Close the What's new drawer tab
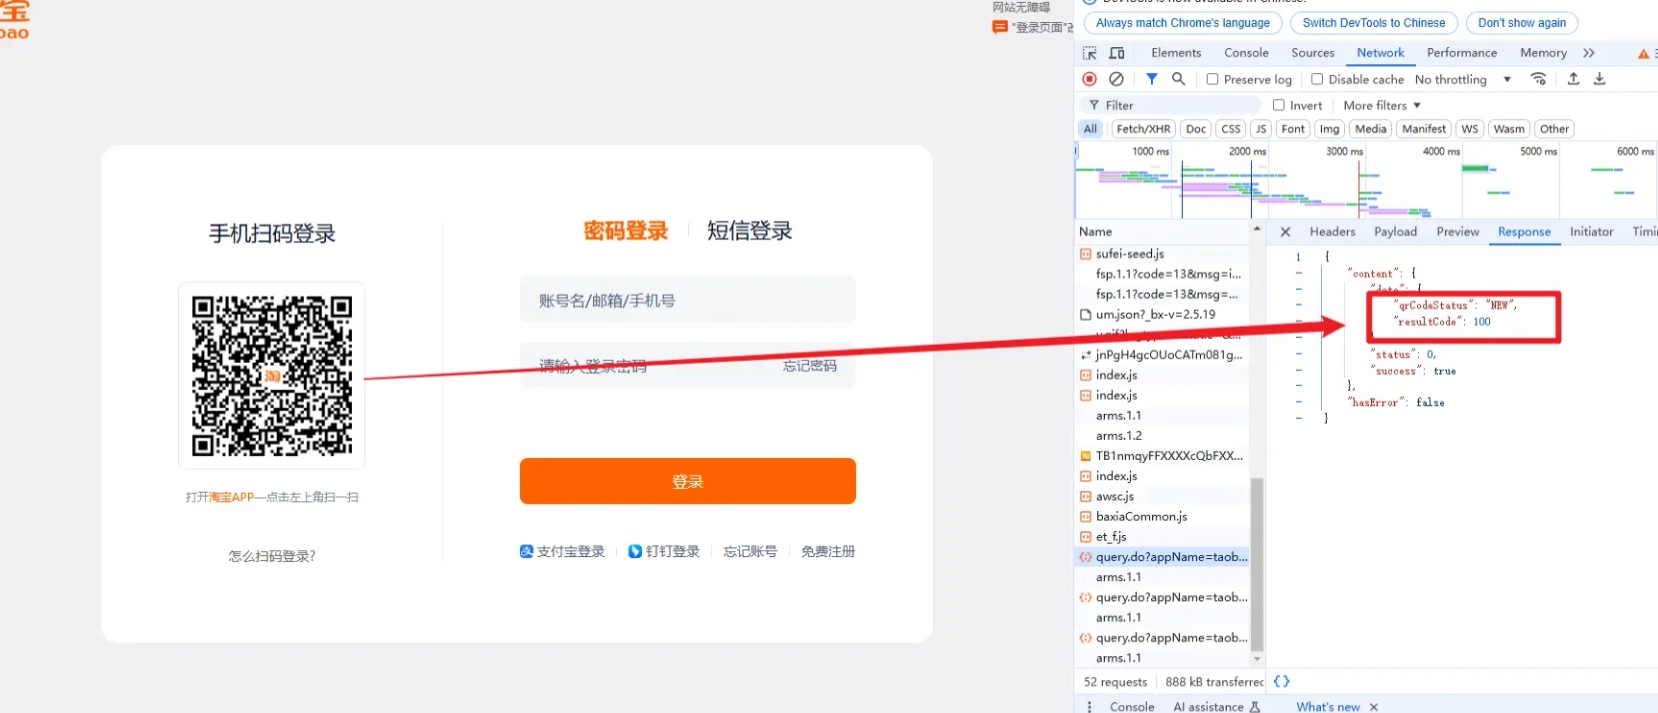 (x=1374, y=707)
